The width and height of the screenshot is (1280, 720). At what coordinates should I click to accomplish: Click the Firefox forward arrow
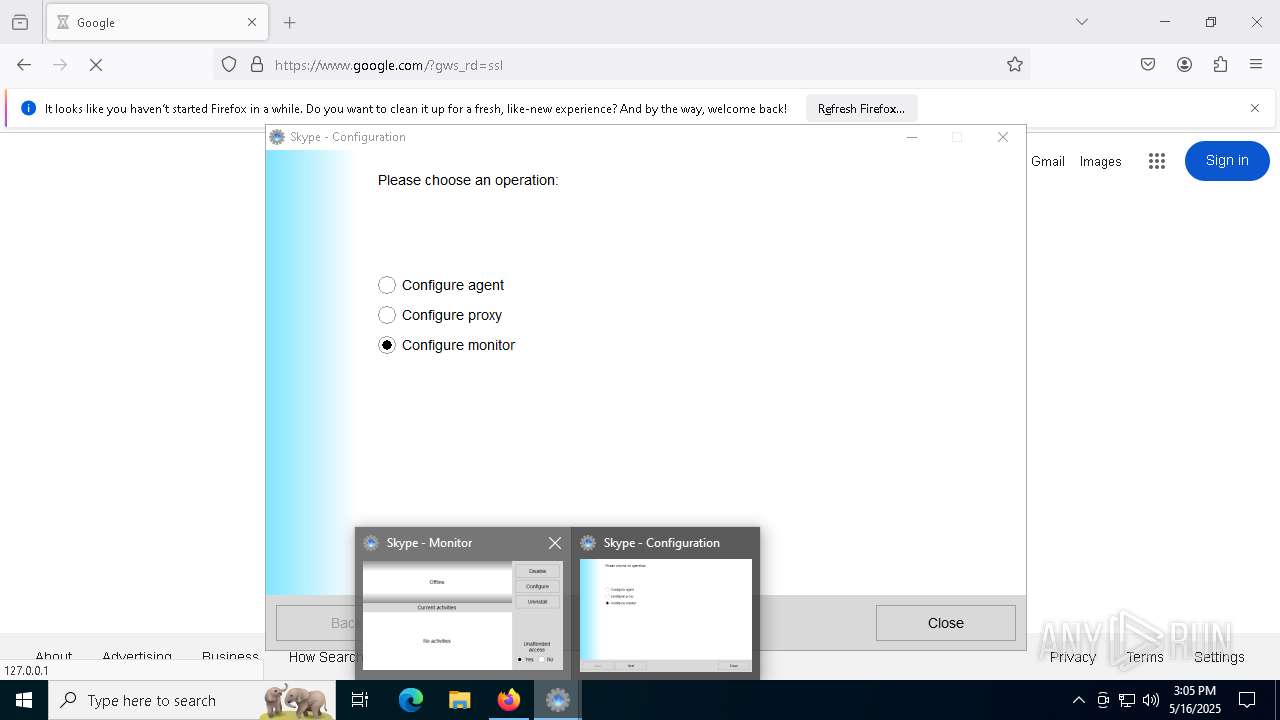[x=60, y=65]
